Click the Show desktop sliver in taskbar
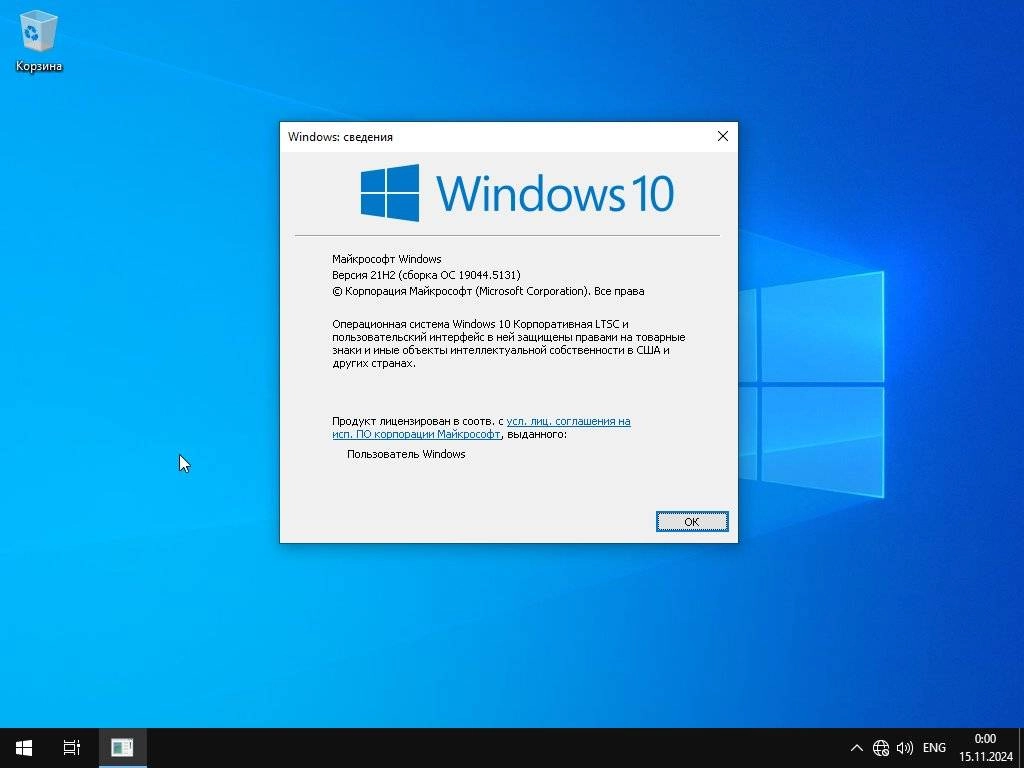 pyautogui.click(x=1021, y=748)
